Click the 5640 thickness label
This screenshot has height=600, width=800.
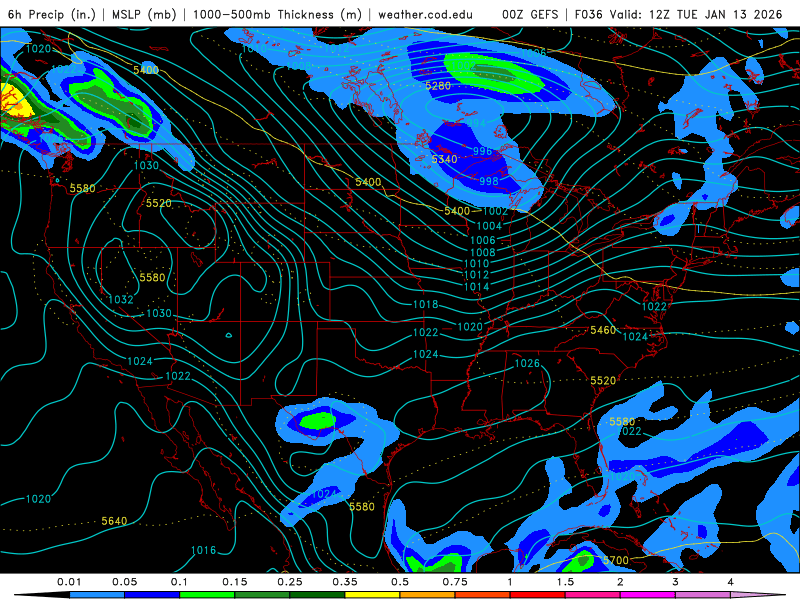click(x=114, y=521)
